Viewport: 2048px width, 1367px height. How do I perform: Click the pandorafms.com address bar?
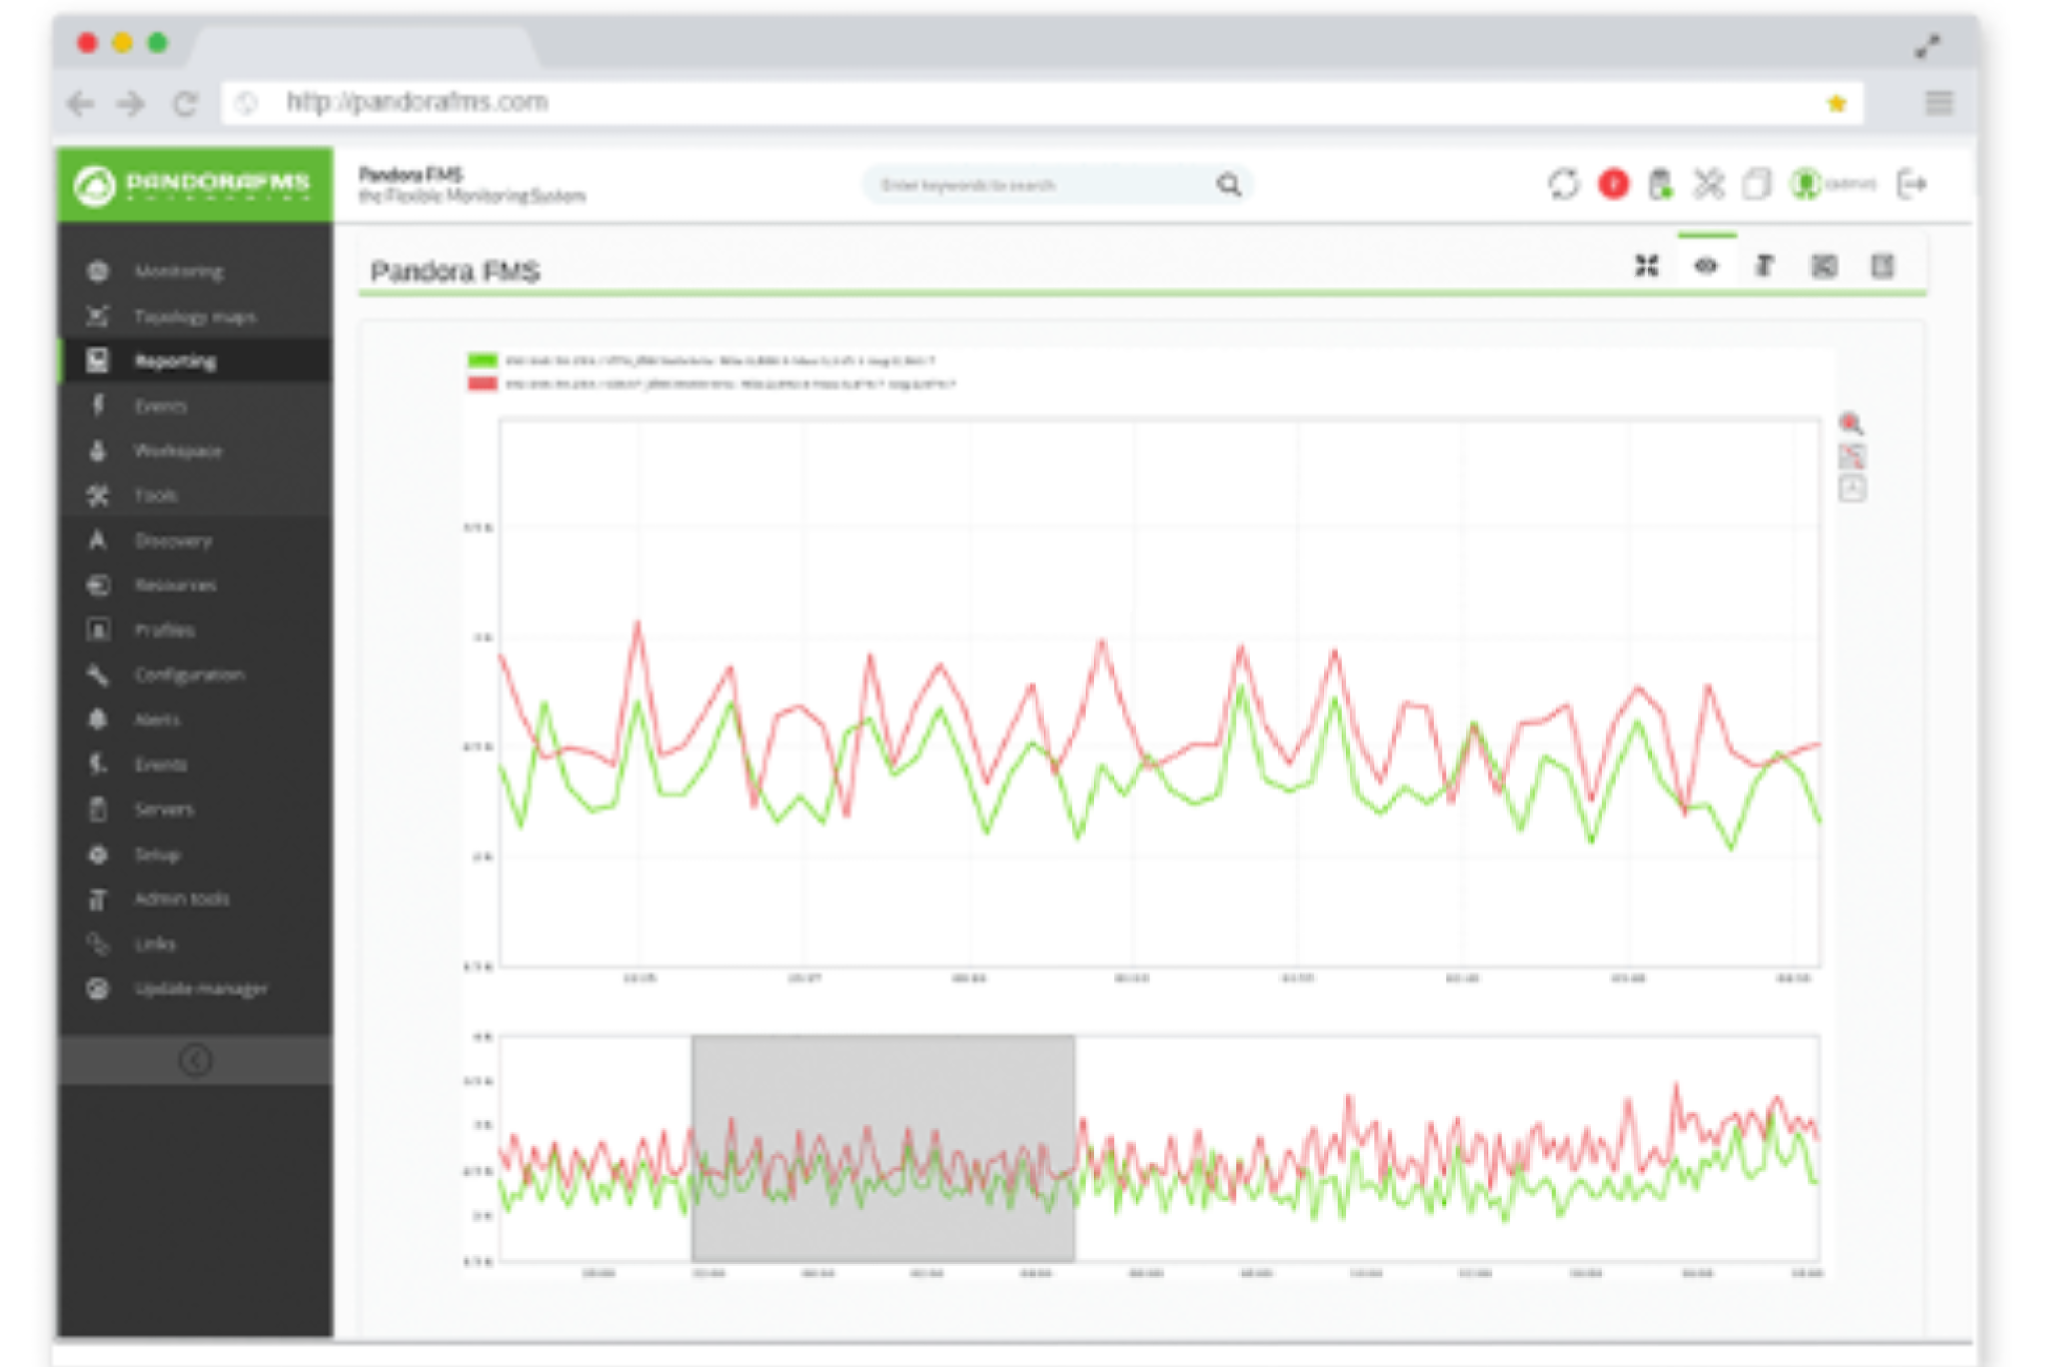pyautogui.click(x=1043, y=103)
